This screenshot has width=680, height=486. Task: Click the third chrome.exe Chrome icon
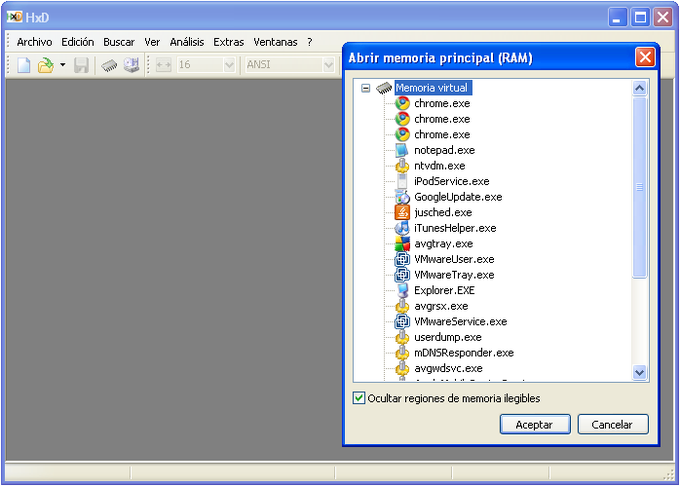tap(402, 134)
